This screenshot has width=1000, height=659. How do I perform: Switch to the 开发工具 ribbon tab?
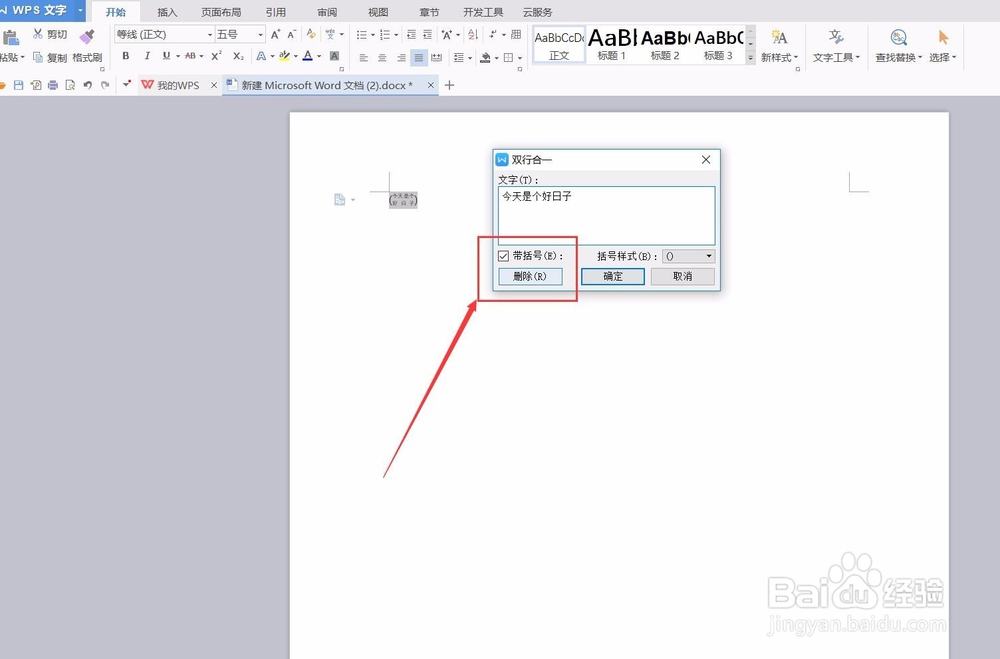[483, 12]
